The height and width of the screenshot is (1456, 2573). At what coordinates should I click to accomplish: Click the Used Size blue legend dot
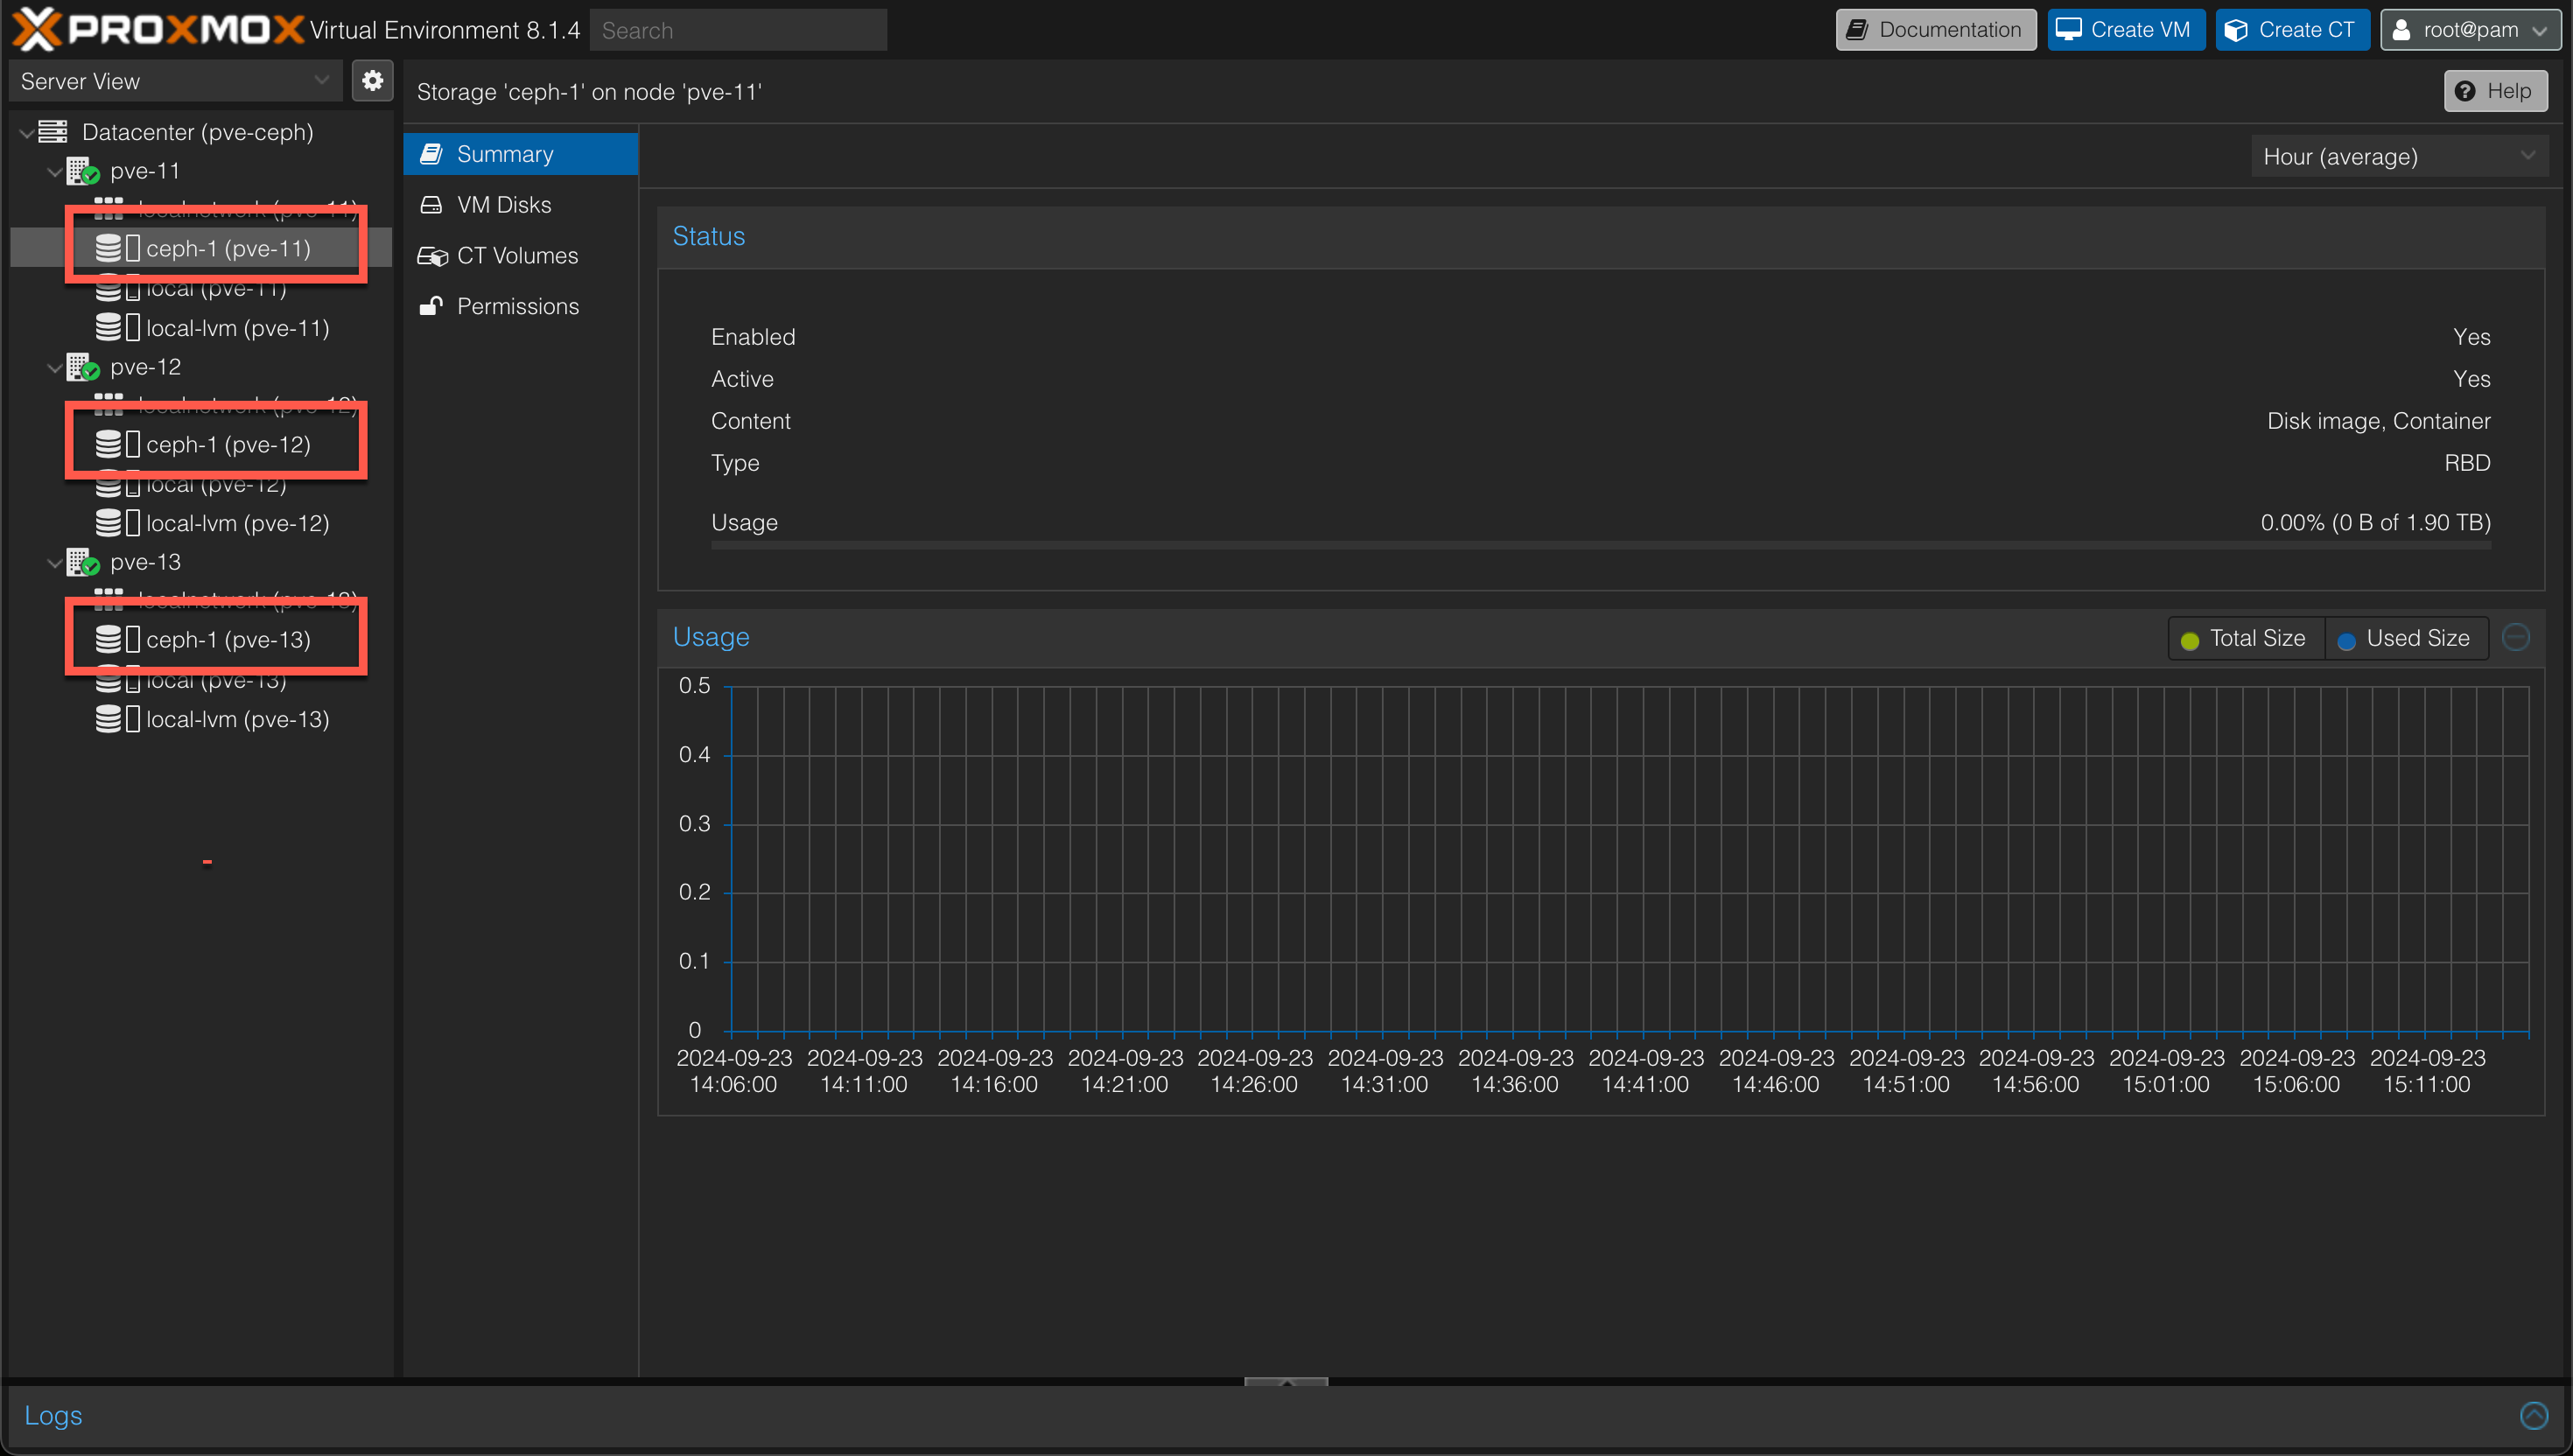tap(2346, 640)
